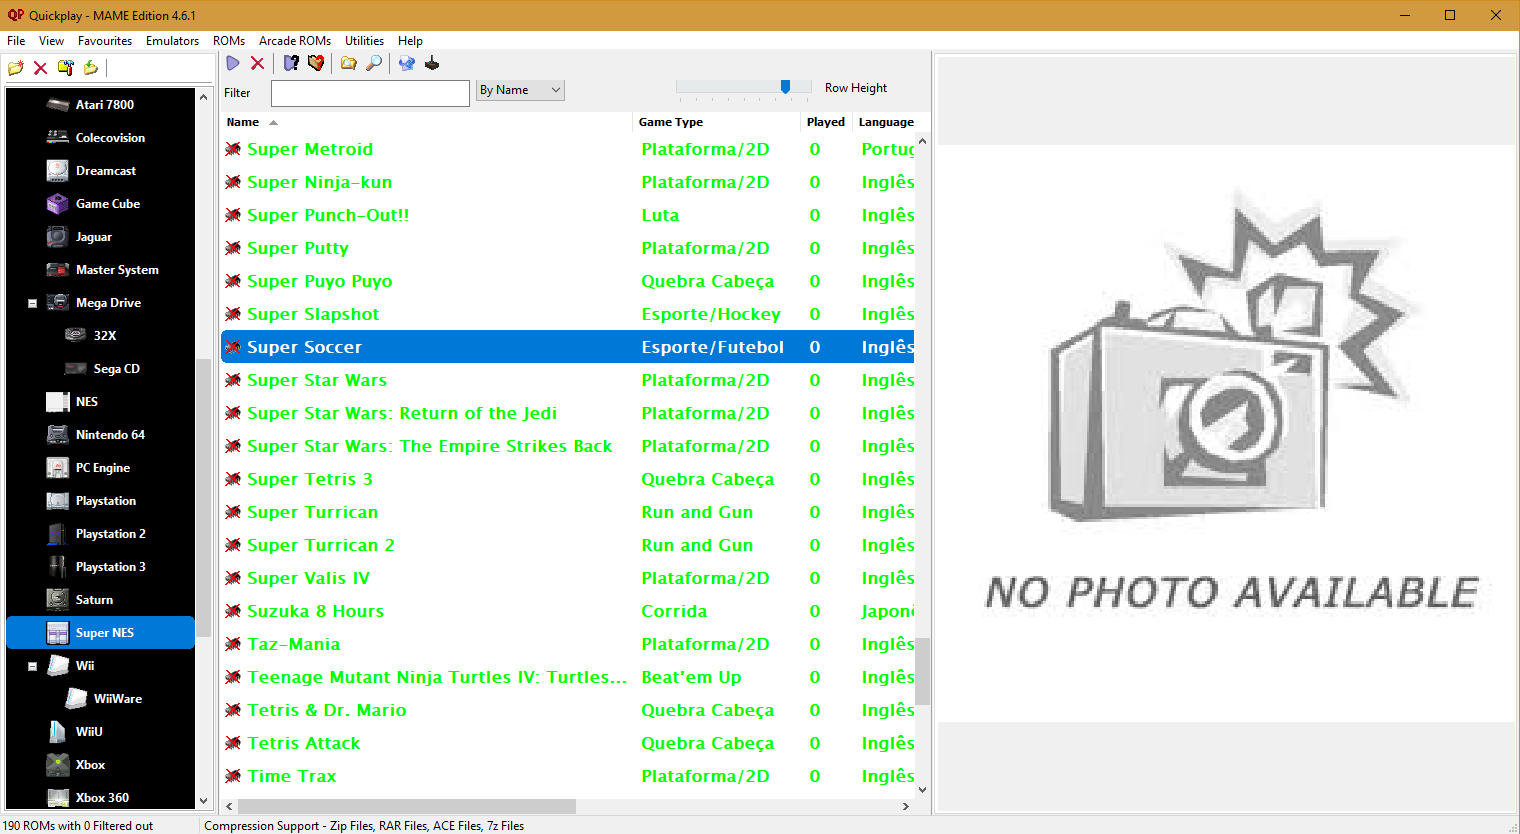Select the Saturn console icon
Viewport: 1520px width, 834px height.
(58, 599)
